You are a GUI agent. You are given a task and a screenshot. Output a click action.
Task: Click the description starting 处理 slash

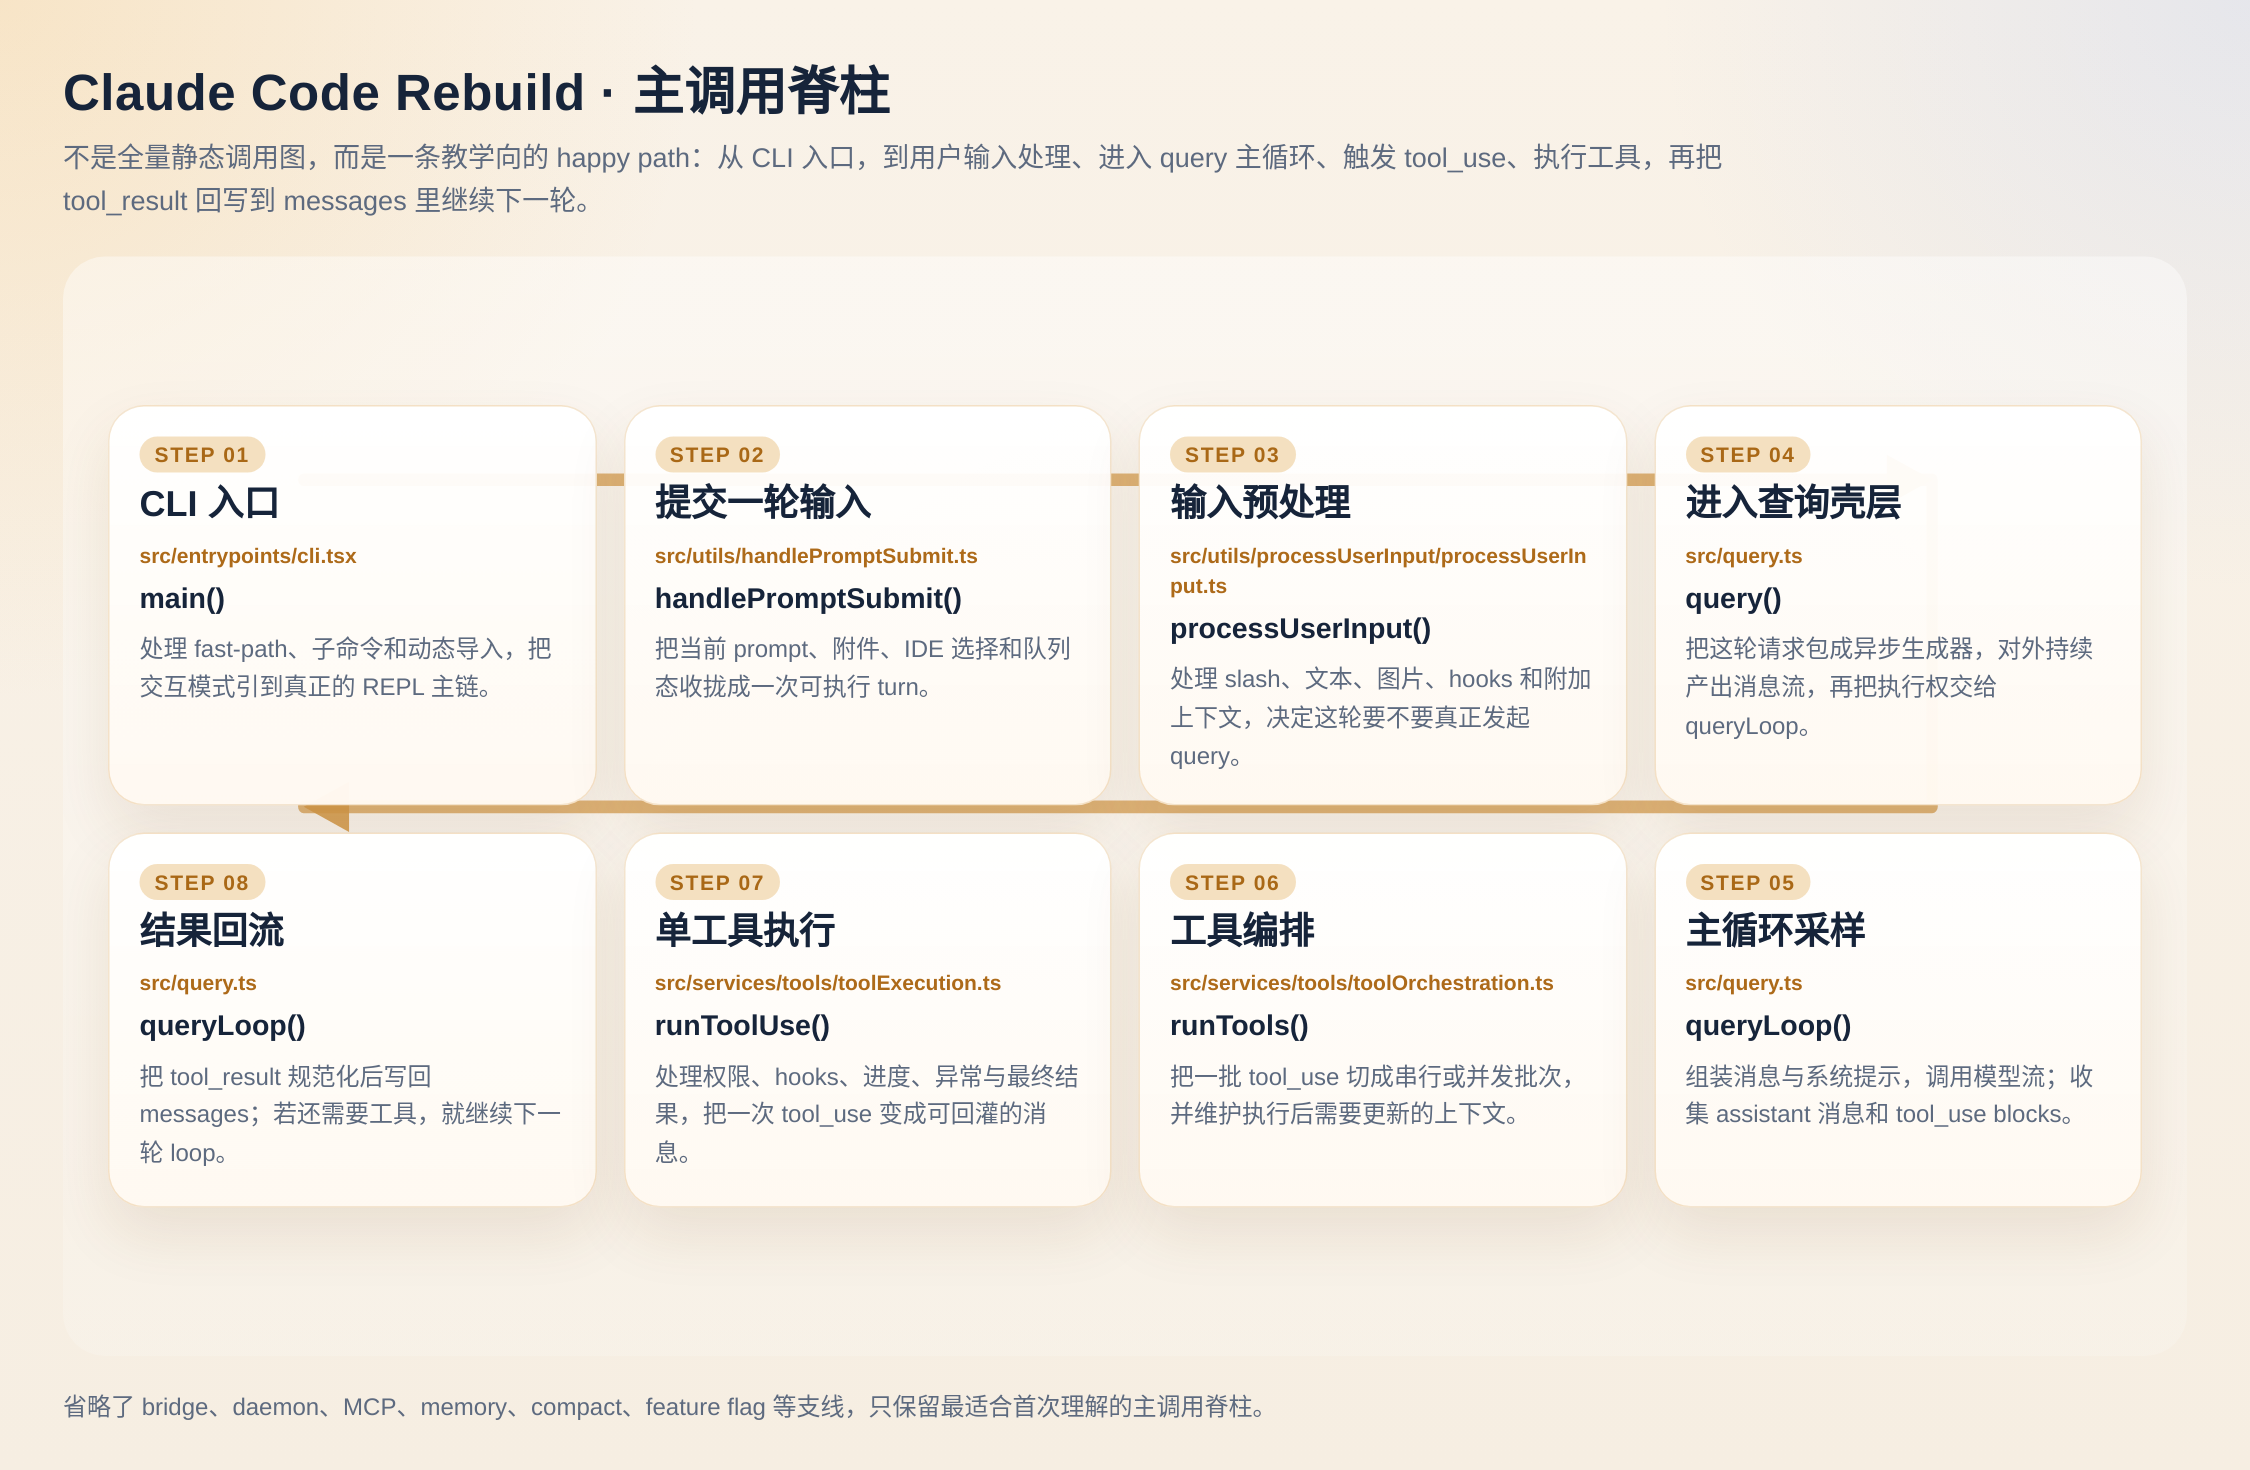[x=1381, y=717]
